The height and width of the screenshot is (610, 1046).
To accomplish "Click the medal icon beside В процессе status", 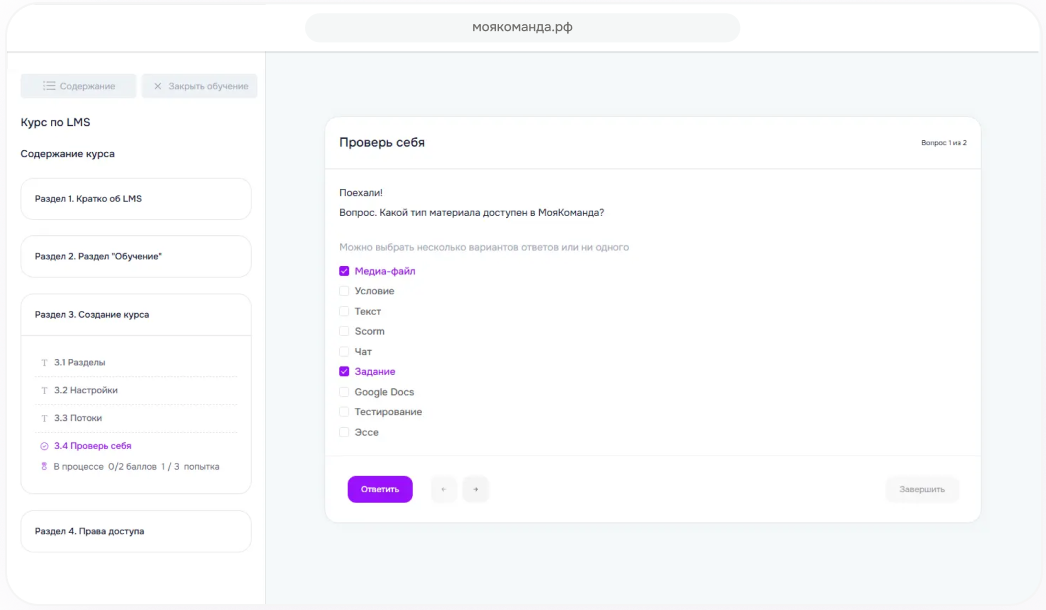I will click(44, 467).
